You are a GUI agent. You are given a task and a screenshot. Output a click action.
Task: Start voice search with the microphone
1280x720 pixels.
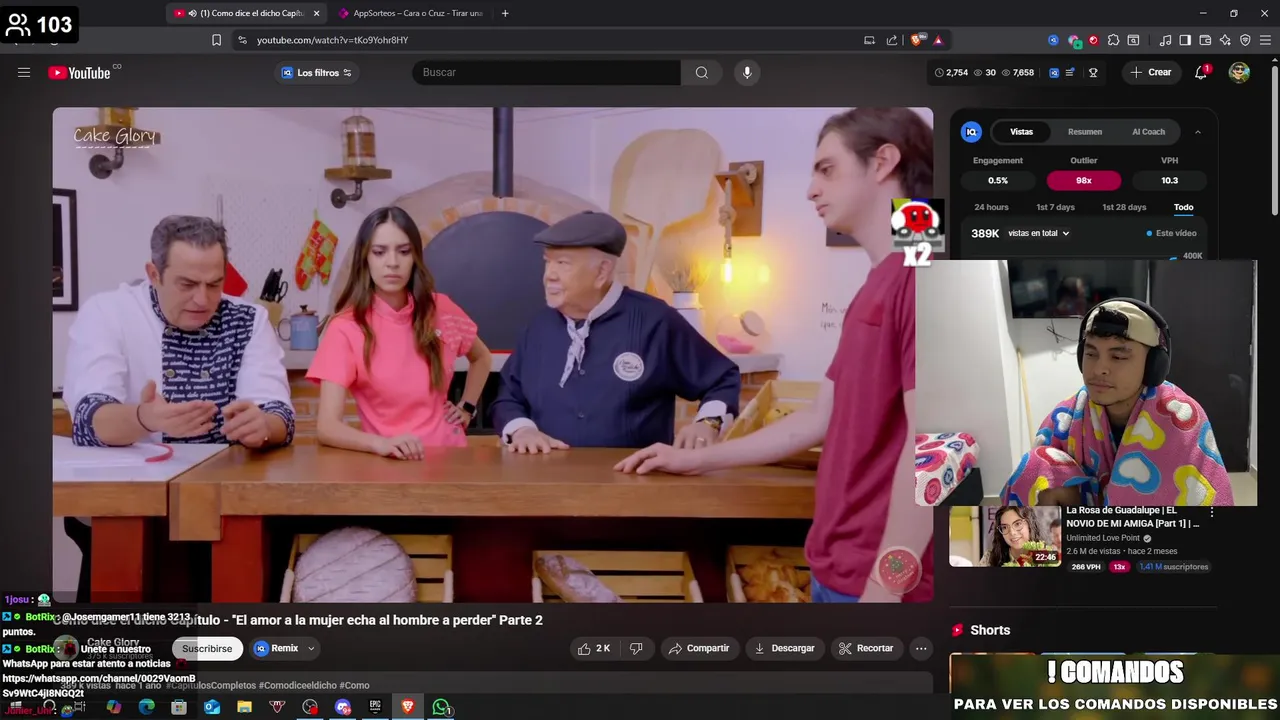click(747, 72)
